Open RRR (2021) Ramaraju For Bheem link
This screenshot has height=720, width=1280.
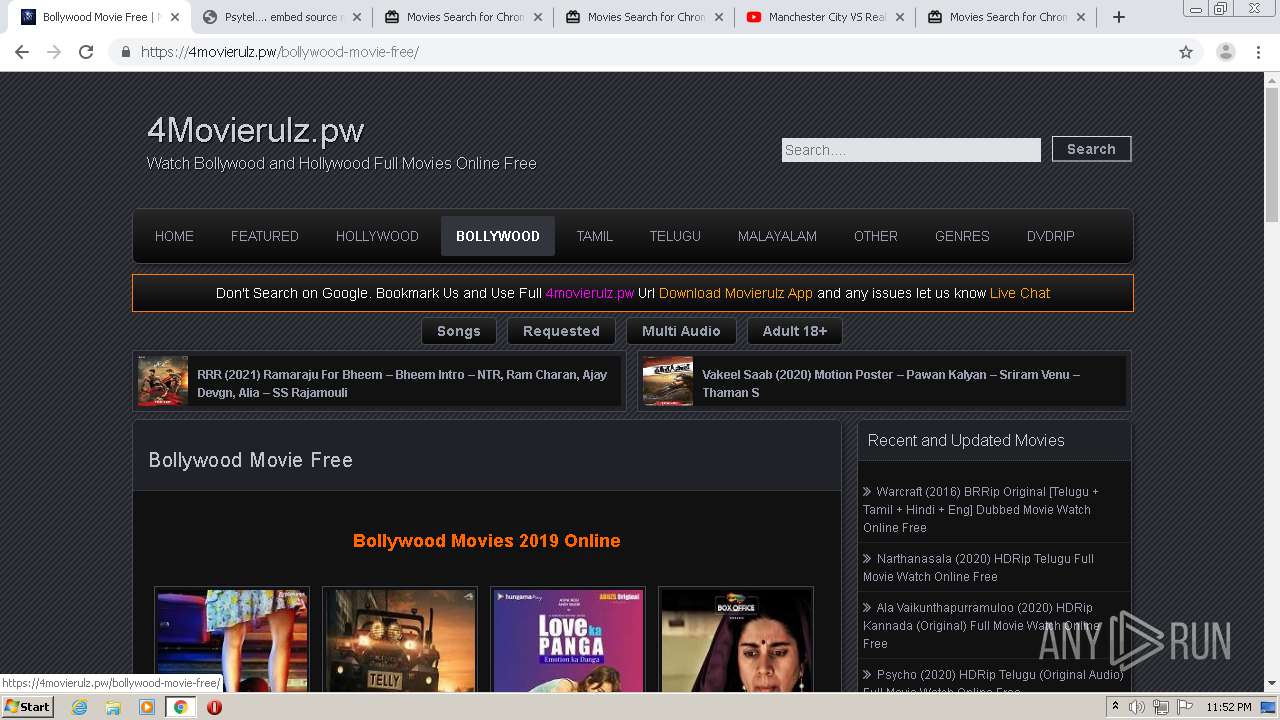(402, 383)
